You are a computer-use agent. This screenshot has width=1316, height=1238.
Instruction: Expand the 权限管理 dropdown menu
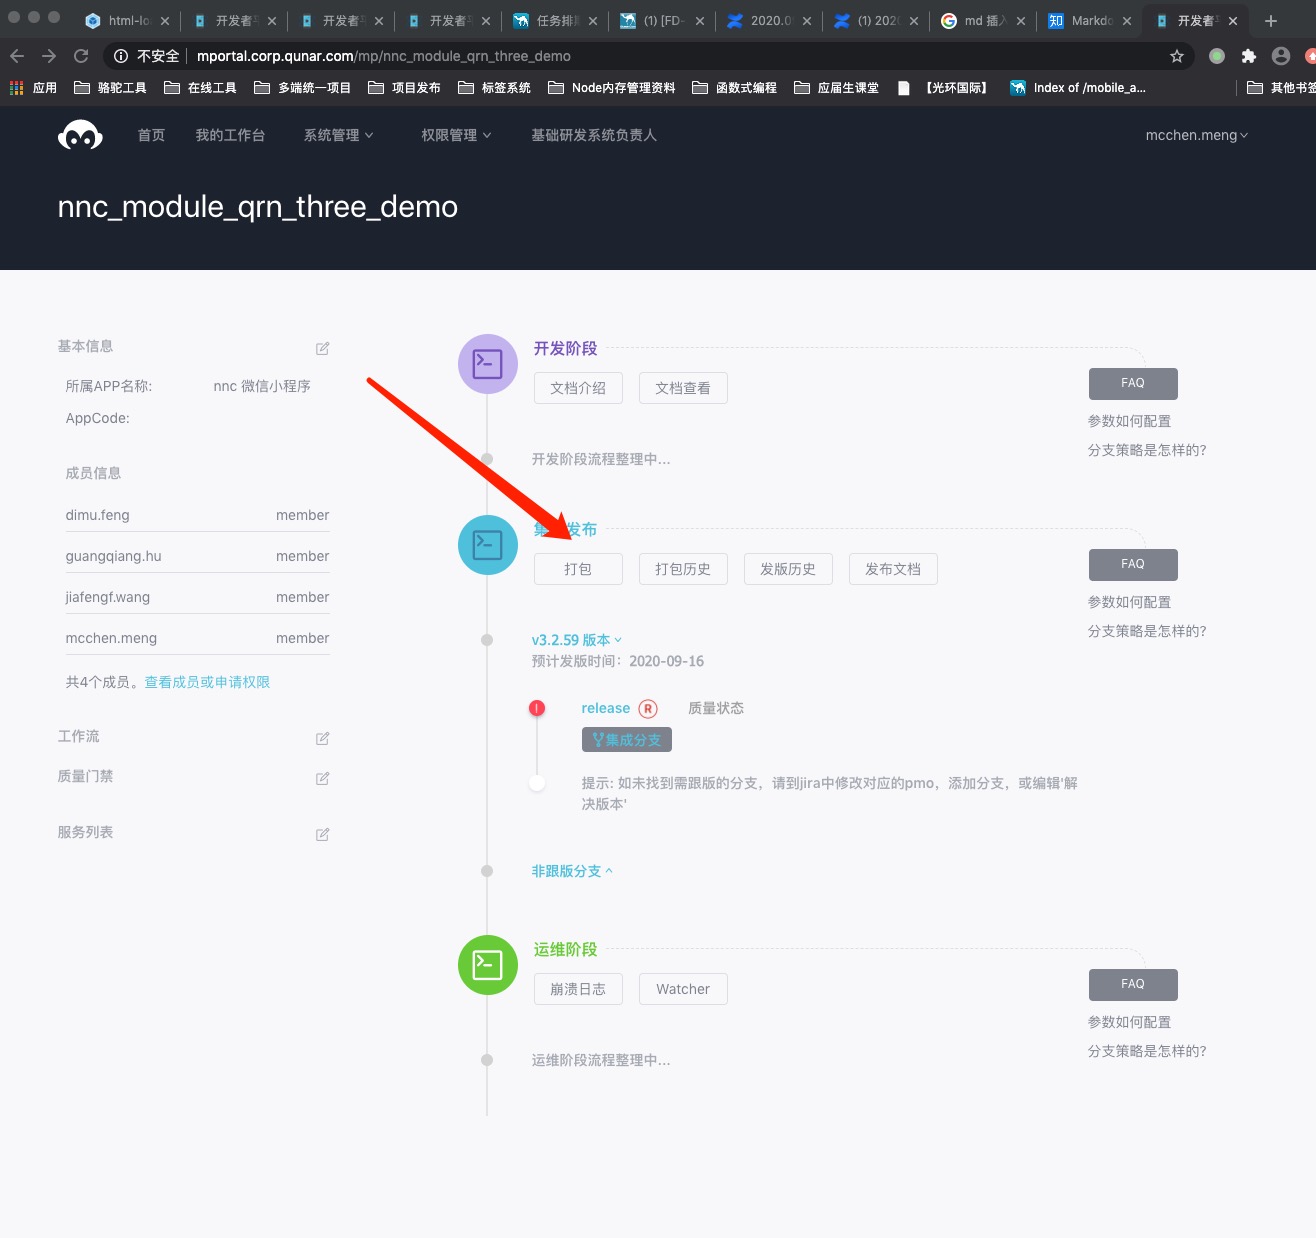(x=457, y=135)
